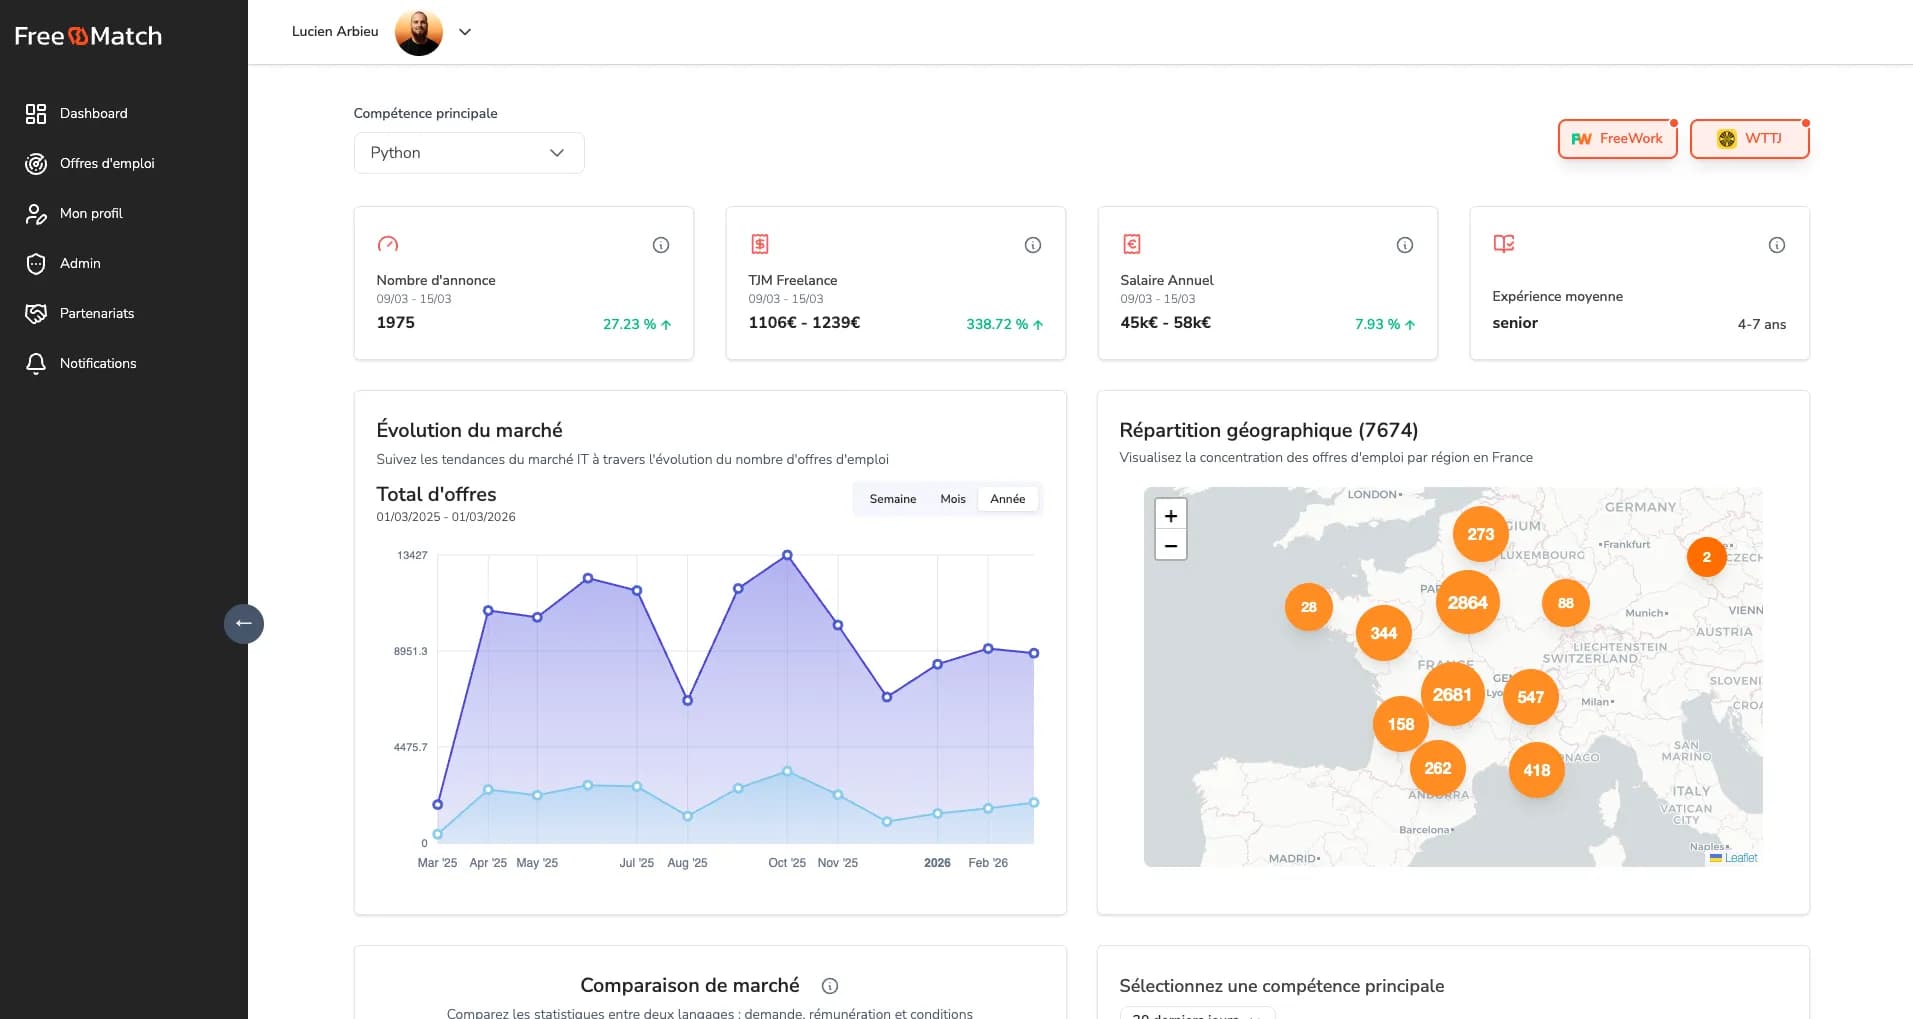Select the Année chart period
The width and height of the screenshot is (1913, 1019).
[x=1007, y=499]
